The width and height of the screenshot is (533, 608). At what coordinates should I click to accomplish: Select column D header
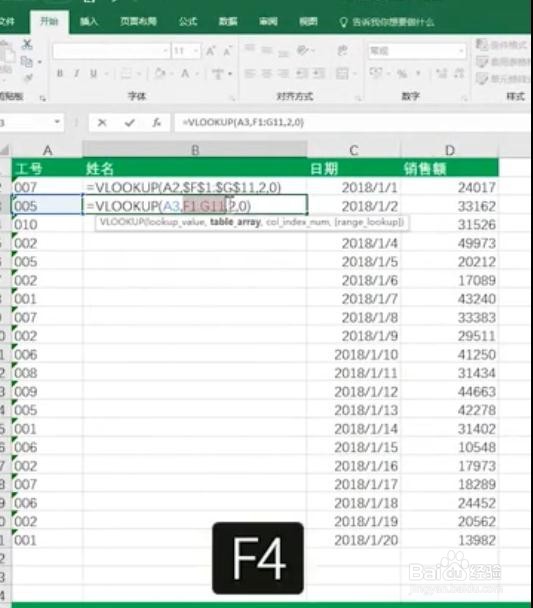(x=450, y=150)
